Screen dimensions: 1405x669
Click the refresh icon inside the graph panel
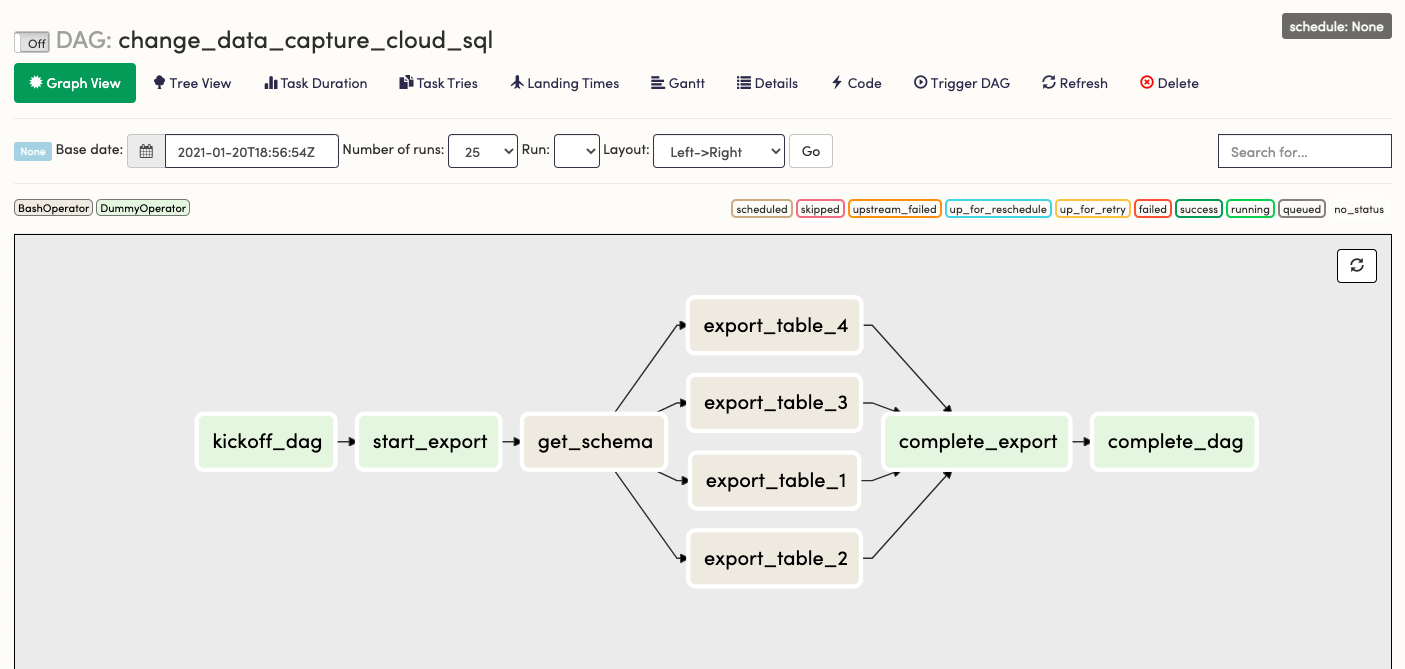[1356, 266]
